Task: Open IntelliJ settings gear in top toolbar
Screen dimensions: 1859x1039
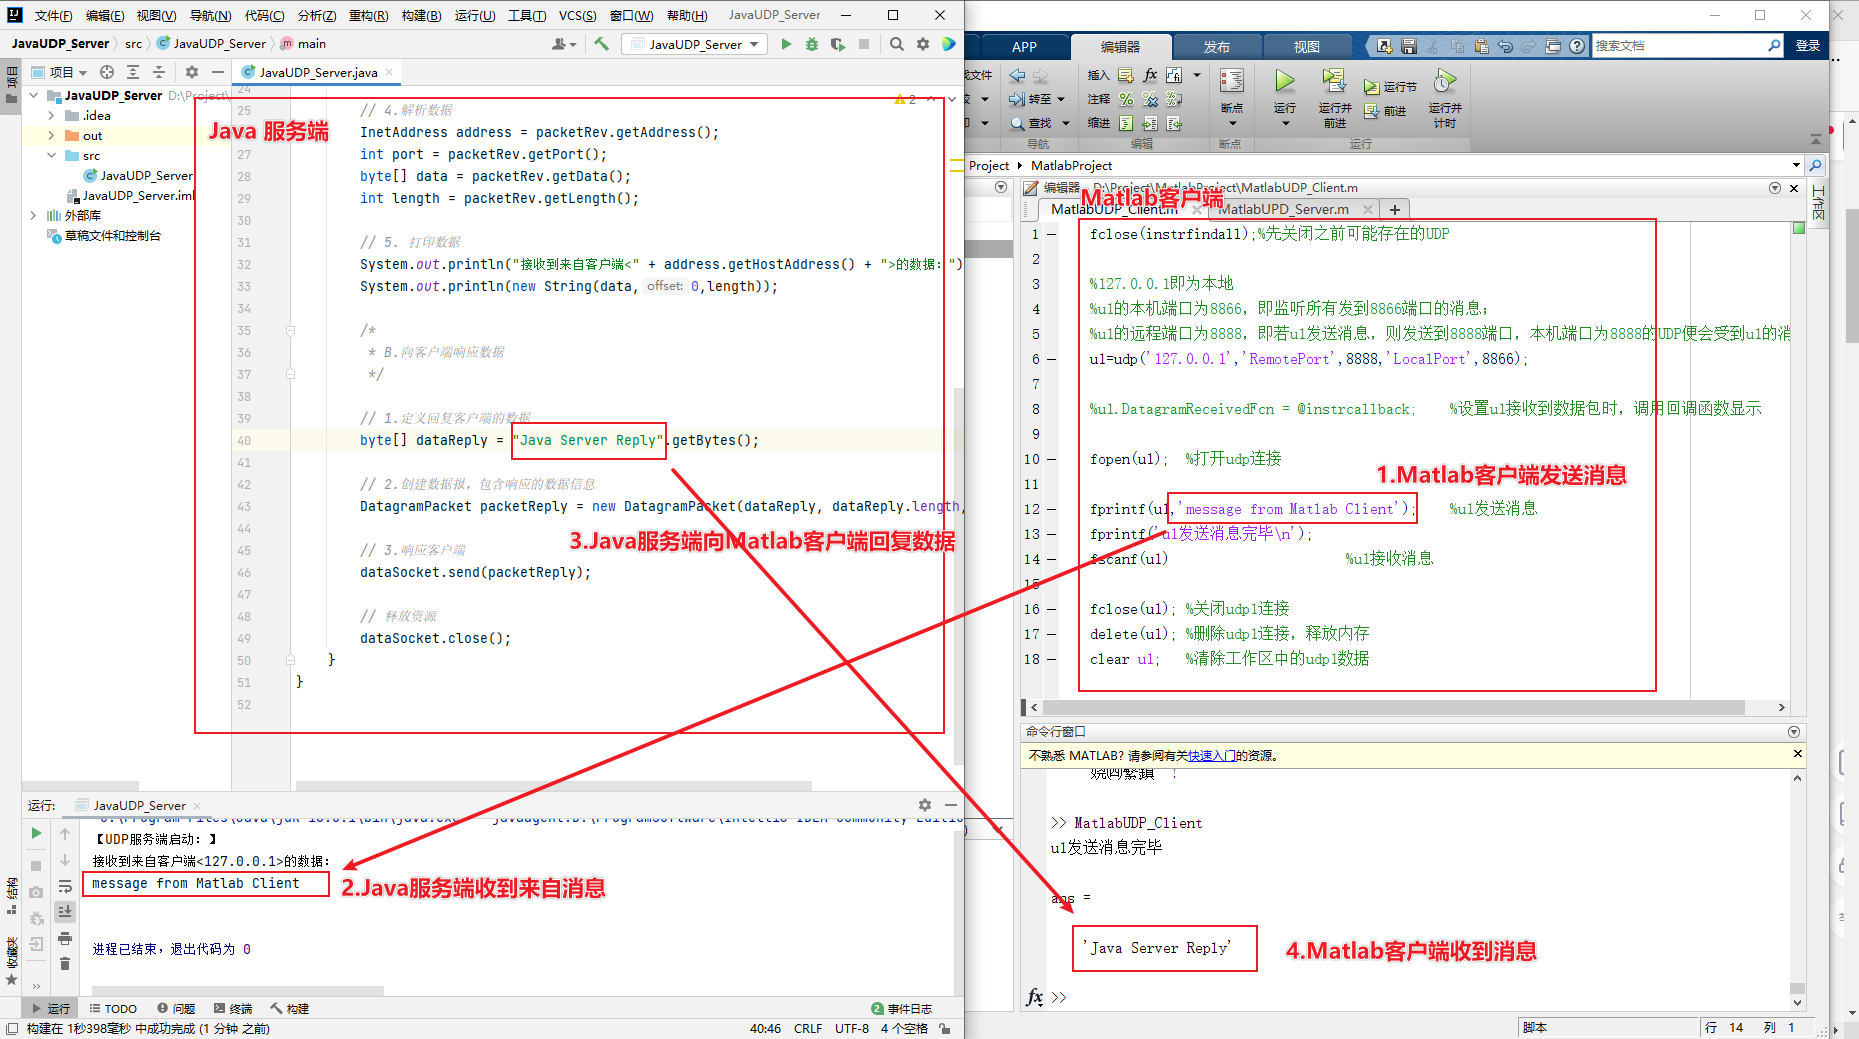Action: [x=922, y=43]
